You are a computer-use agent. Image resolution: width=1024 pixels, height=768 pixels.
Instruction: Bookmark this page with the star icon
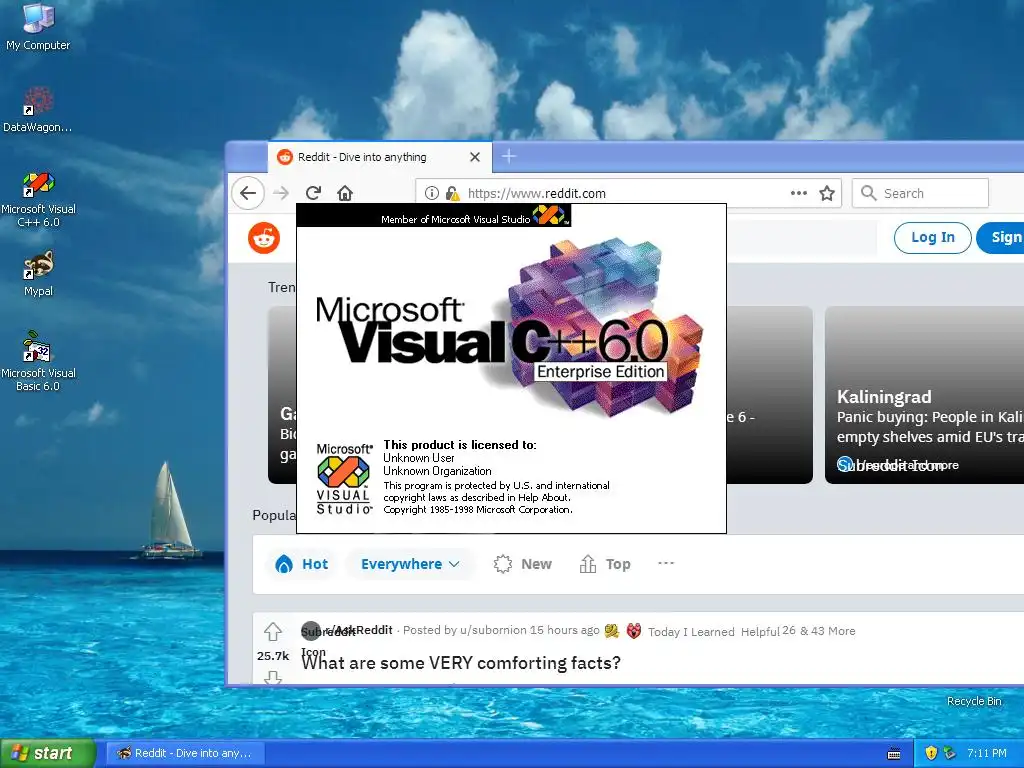click(x=827, y=193)
